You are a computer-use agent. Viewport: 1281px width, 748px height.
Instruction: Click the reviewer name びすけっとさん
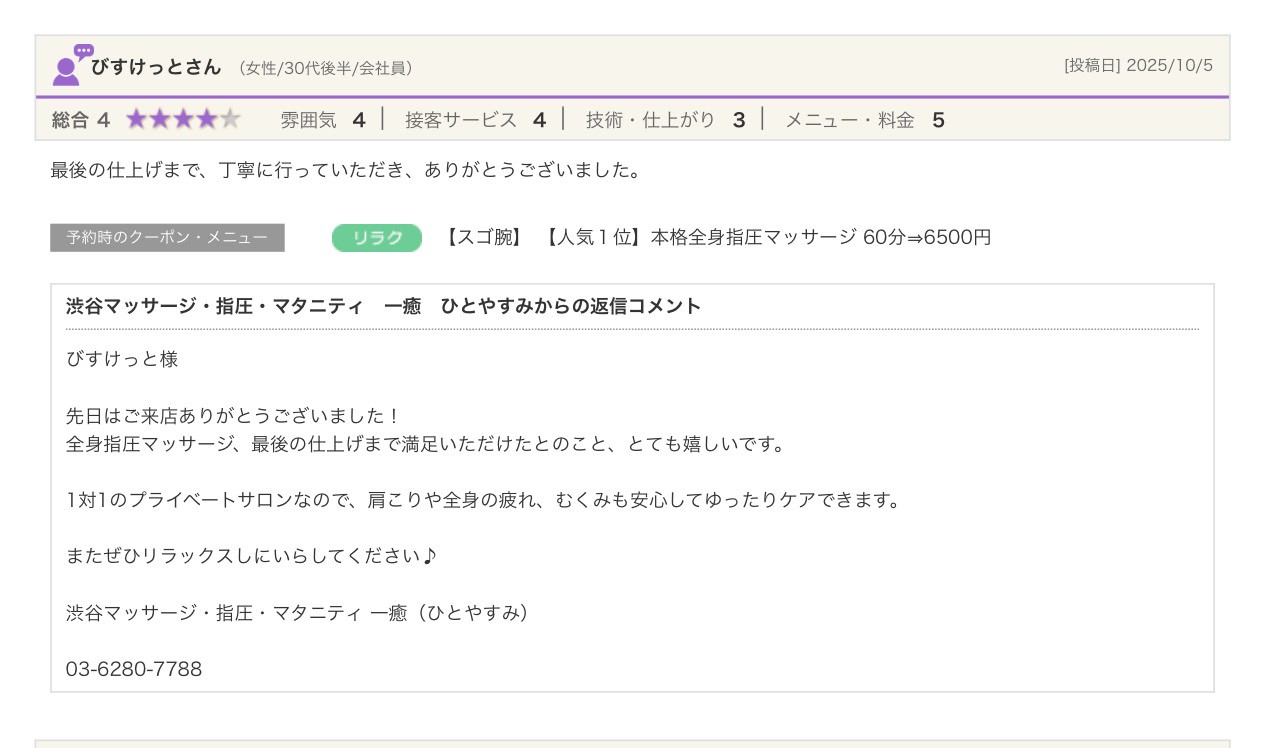point(155,67)
